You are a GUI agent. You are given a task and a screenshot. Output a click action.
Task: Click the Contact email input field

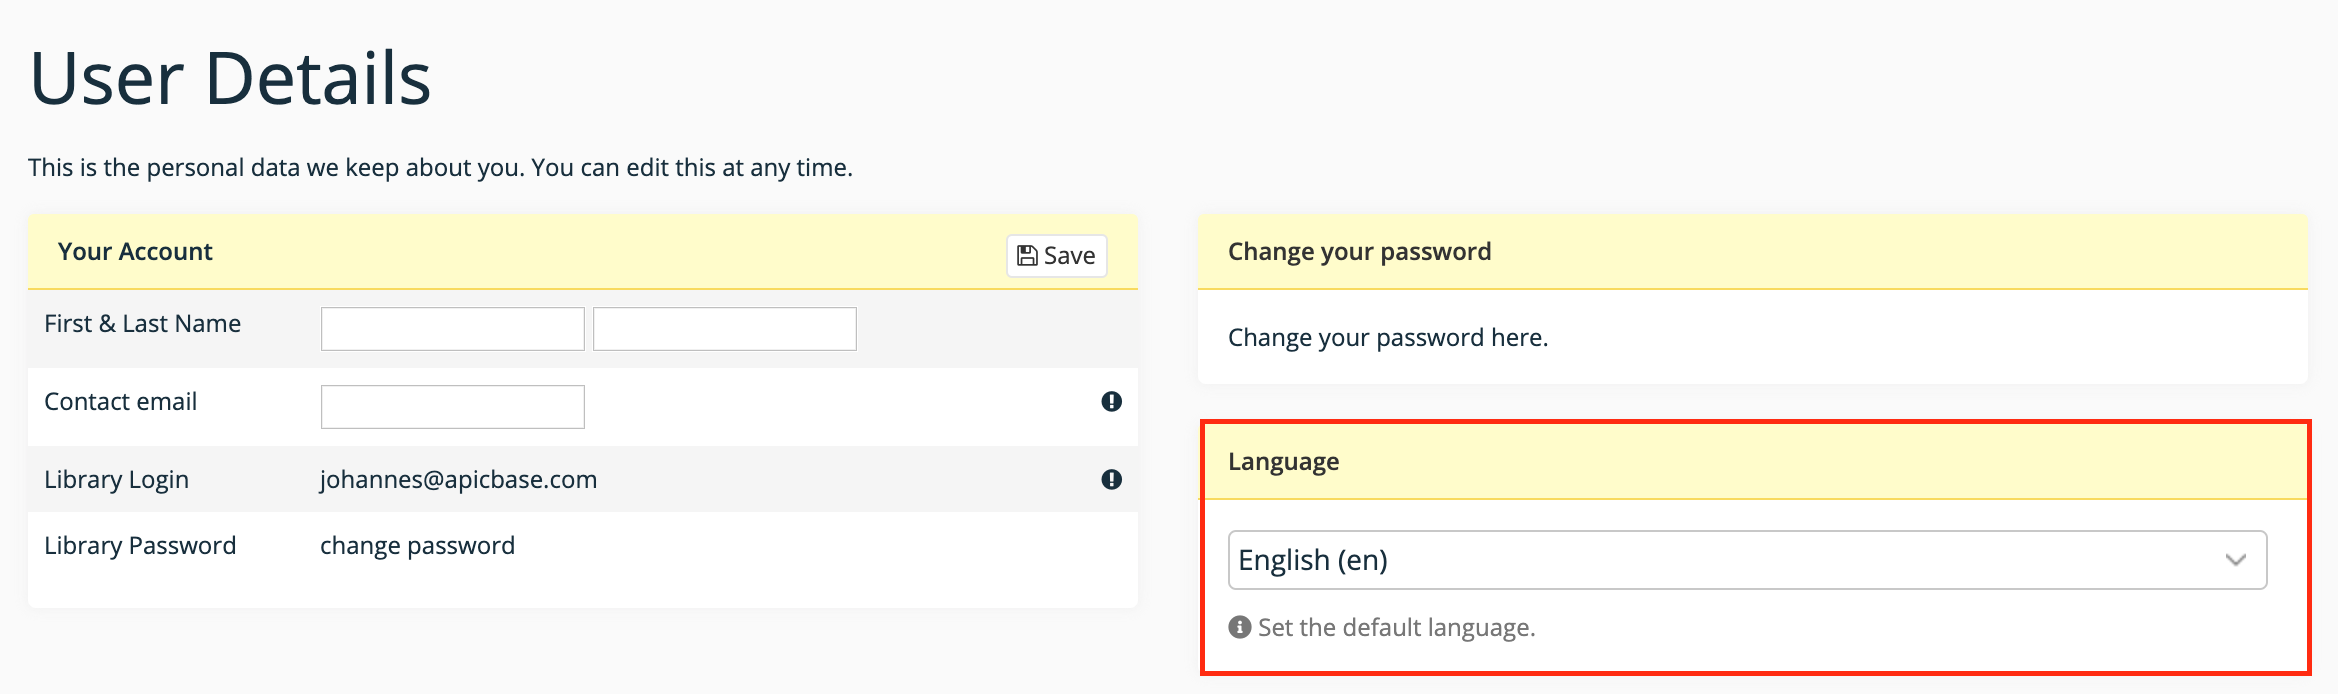[x=452, y=407]
